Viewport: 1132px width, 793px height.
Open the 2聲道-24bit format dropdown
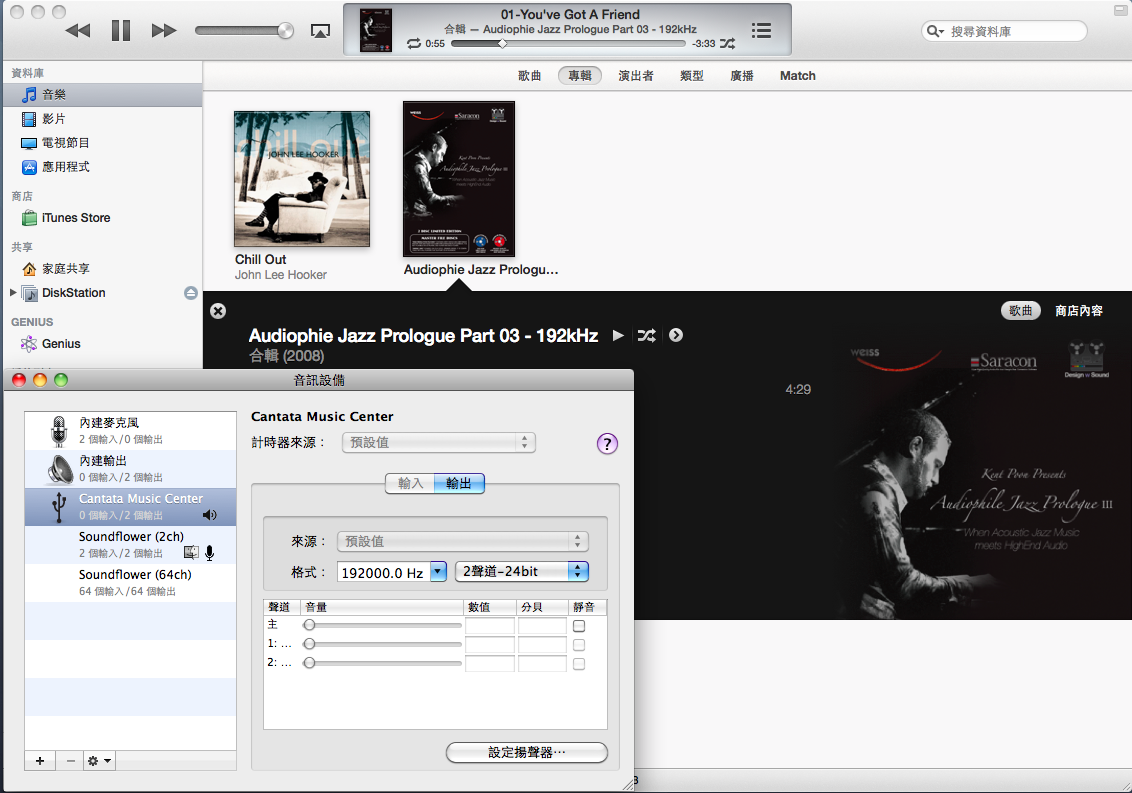tap(522, 571)
